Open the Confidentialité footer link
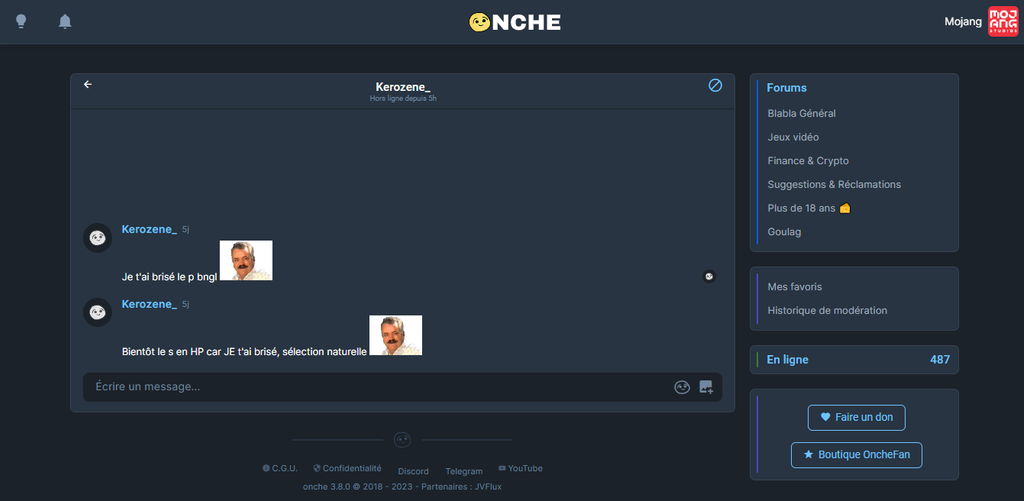This screenshot has height=501, width=1024. pos(347,468)
